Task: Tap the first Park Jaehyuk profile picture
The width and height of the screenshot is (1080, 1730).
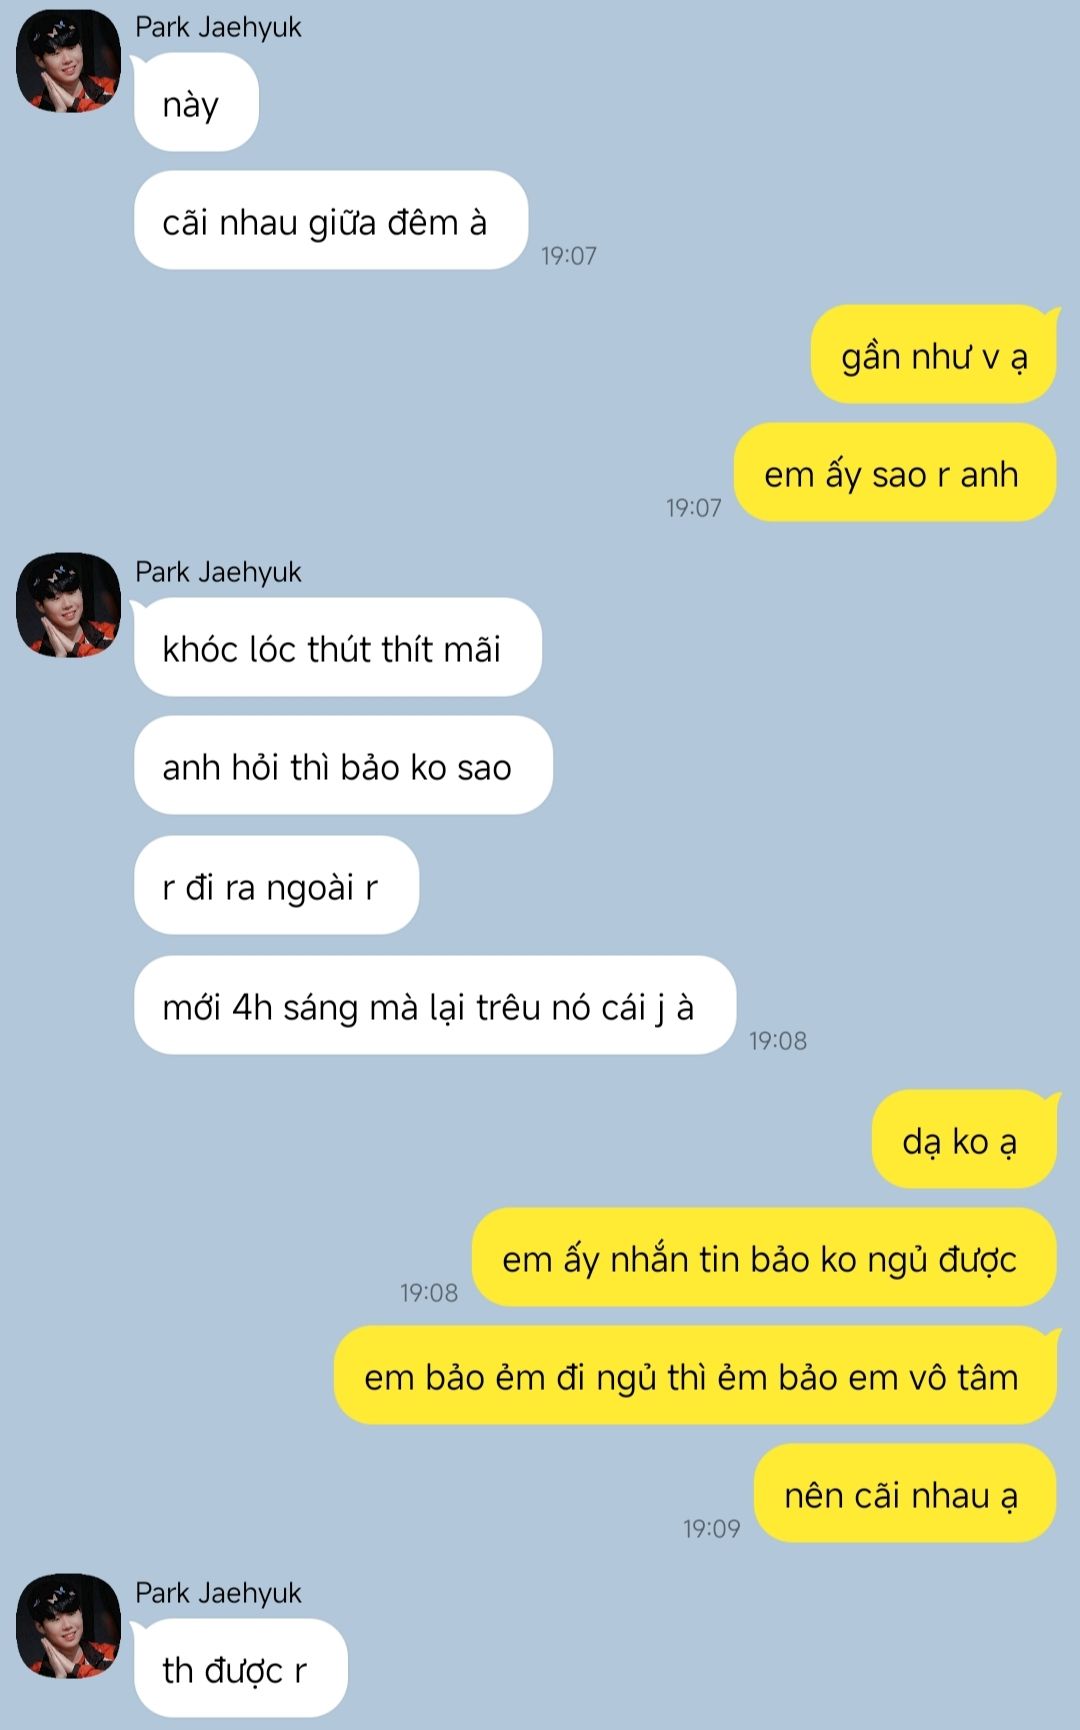Action: click(x=68, y=61)
